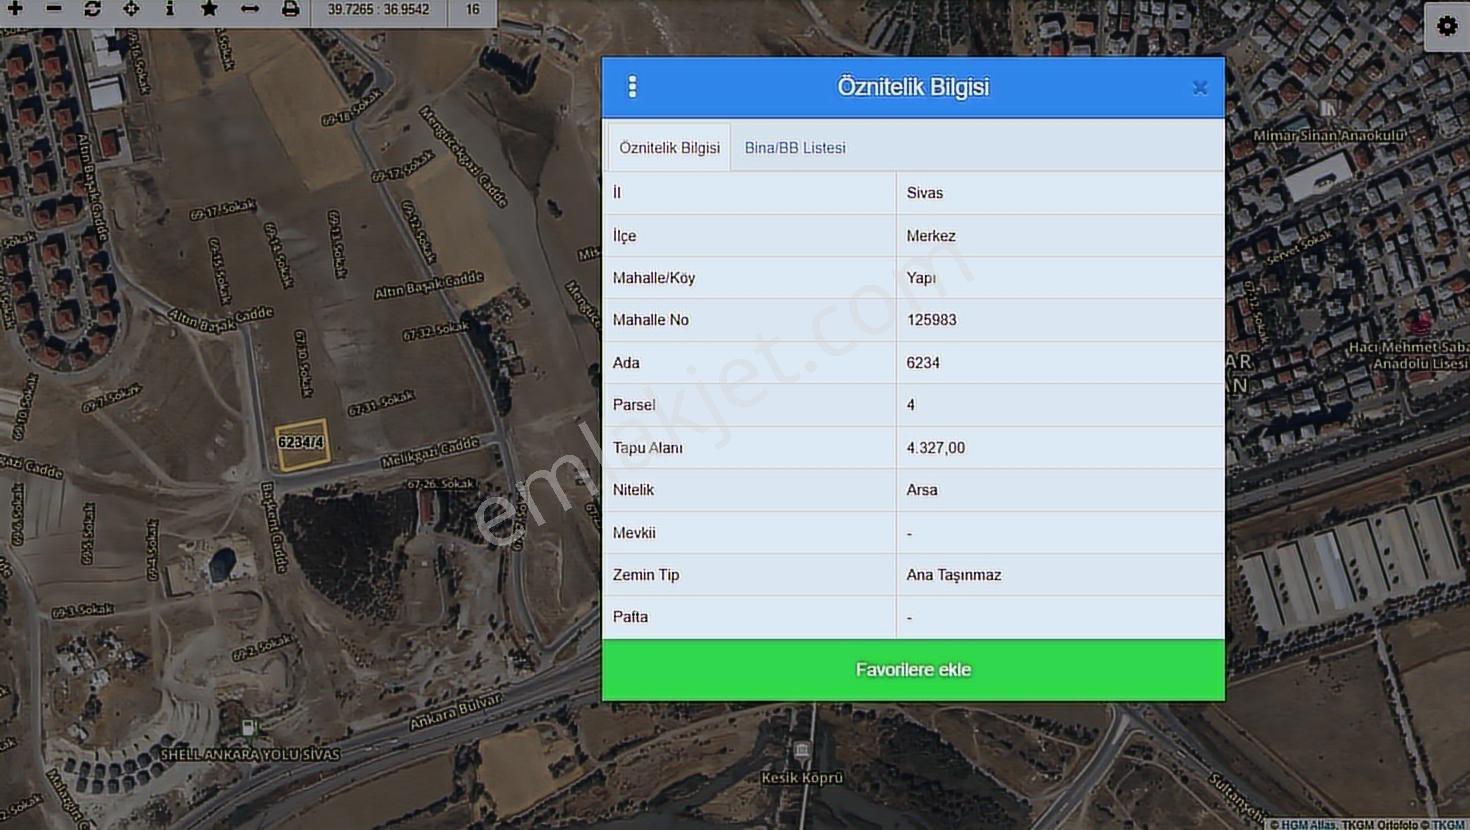Click the Kesik Köprü text label
This screenshot has height=830, width=1470.
(x=802, y=777)
